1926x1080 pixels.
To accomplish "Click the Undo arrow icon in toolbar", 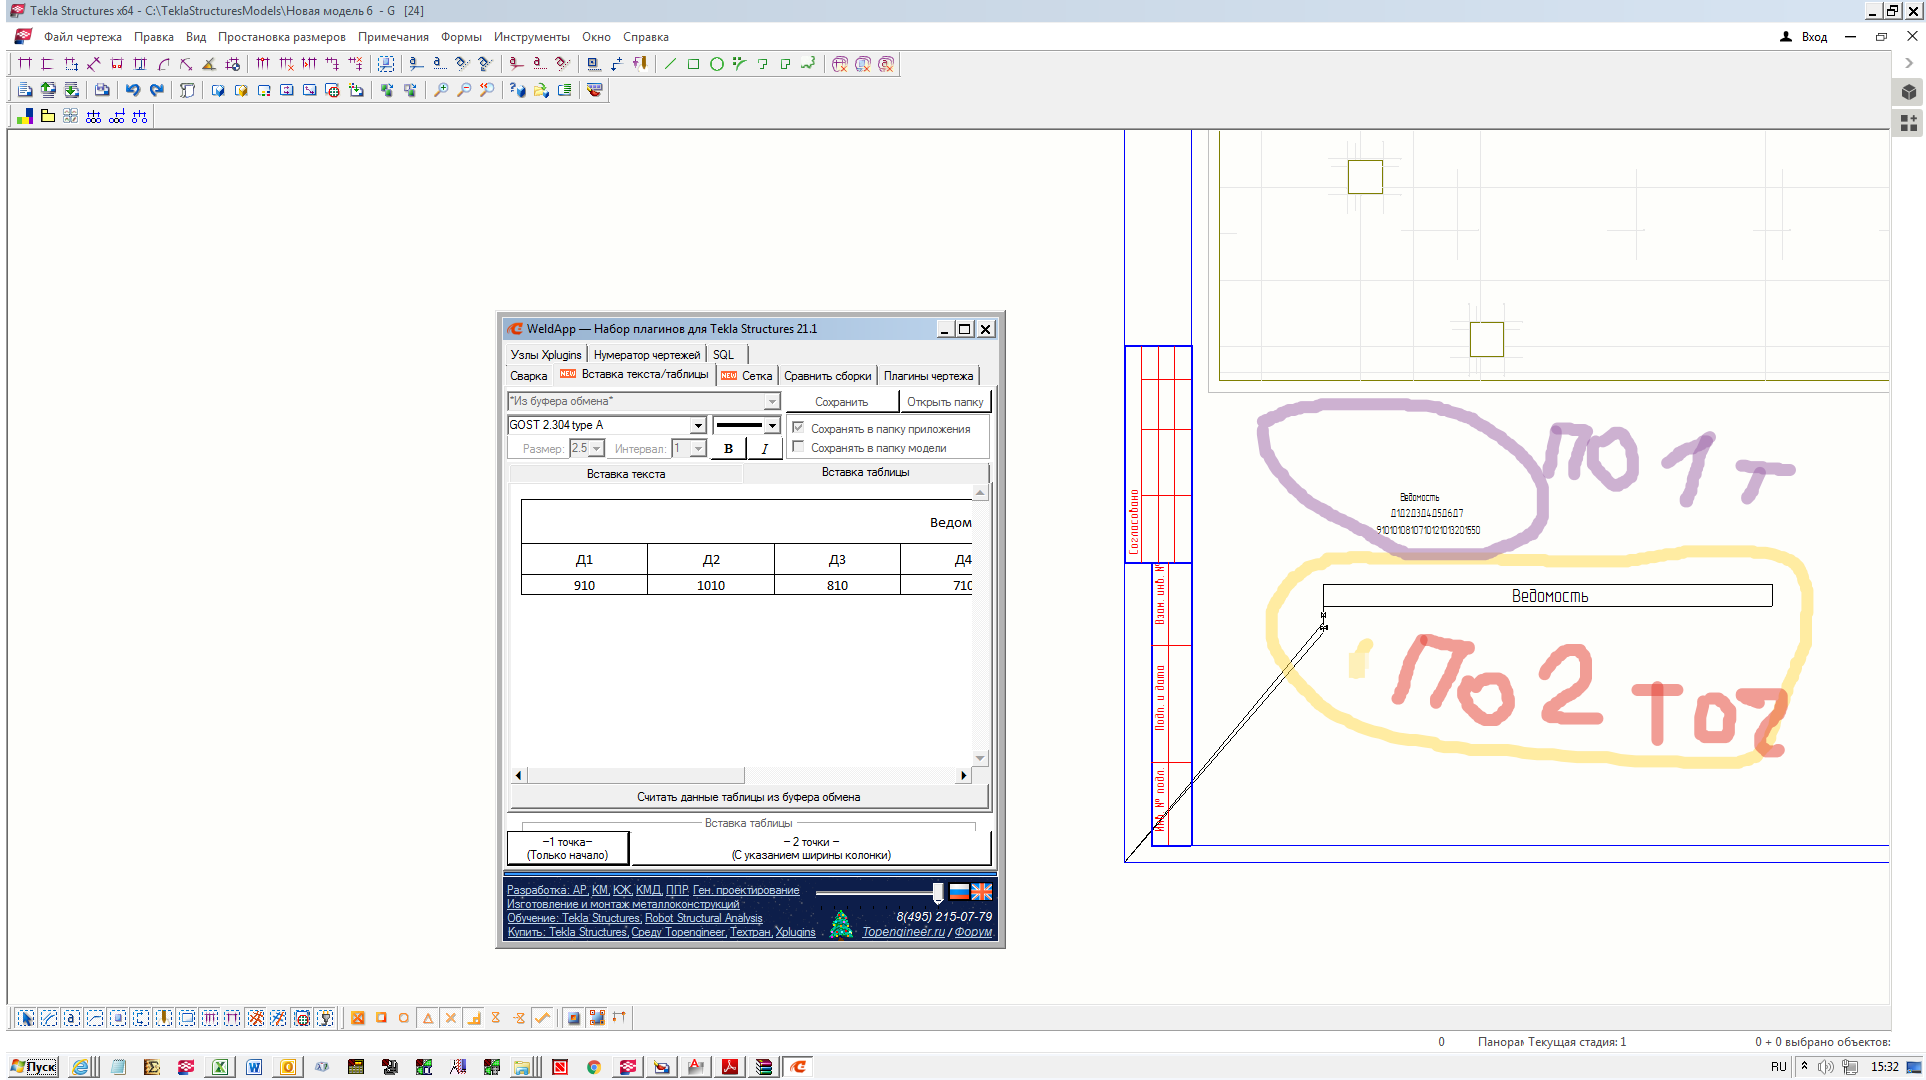I will click(132, 90).
